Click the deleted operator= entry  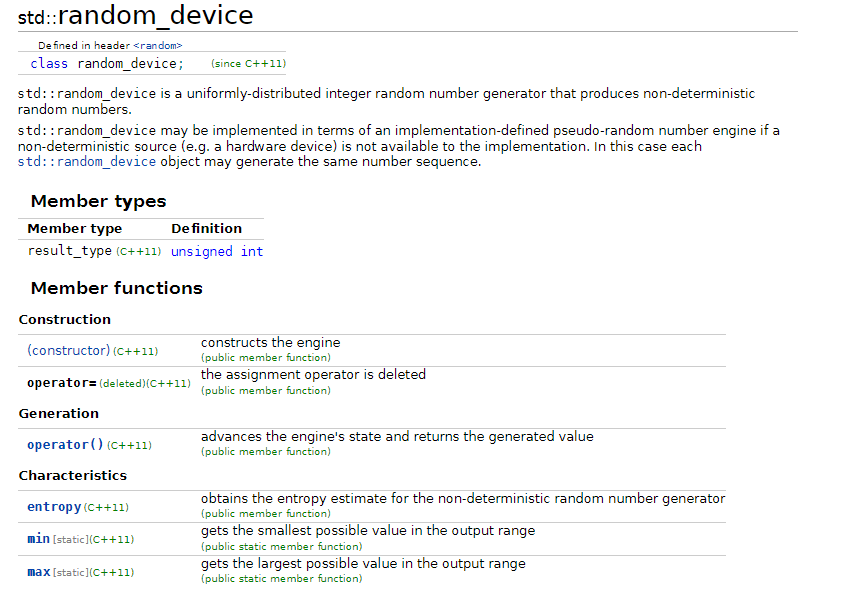[62, 383]
